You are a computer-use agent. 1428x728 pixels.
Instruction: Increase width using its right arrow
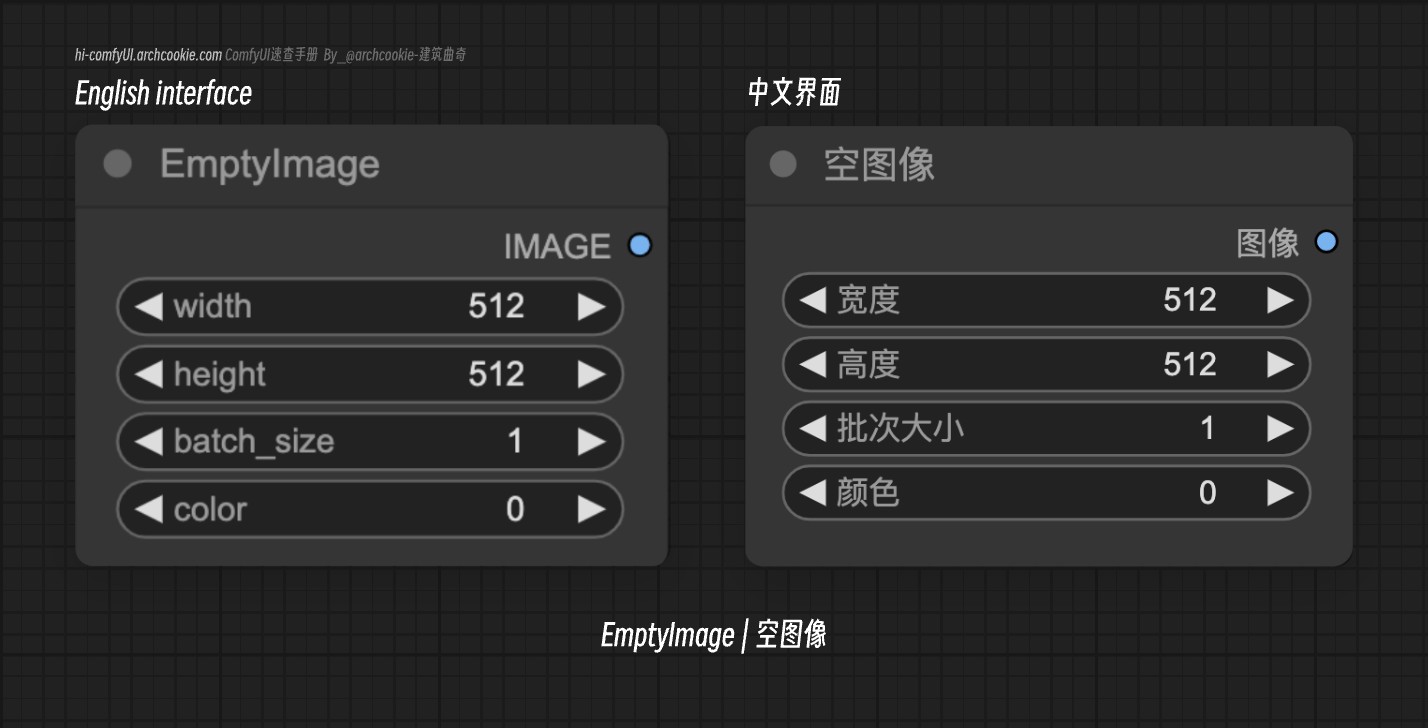coord(591,306)
